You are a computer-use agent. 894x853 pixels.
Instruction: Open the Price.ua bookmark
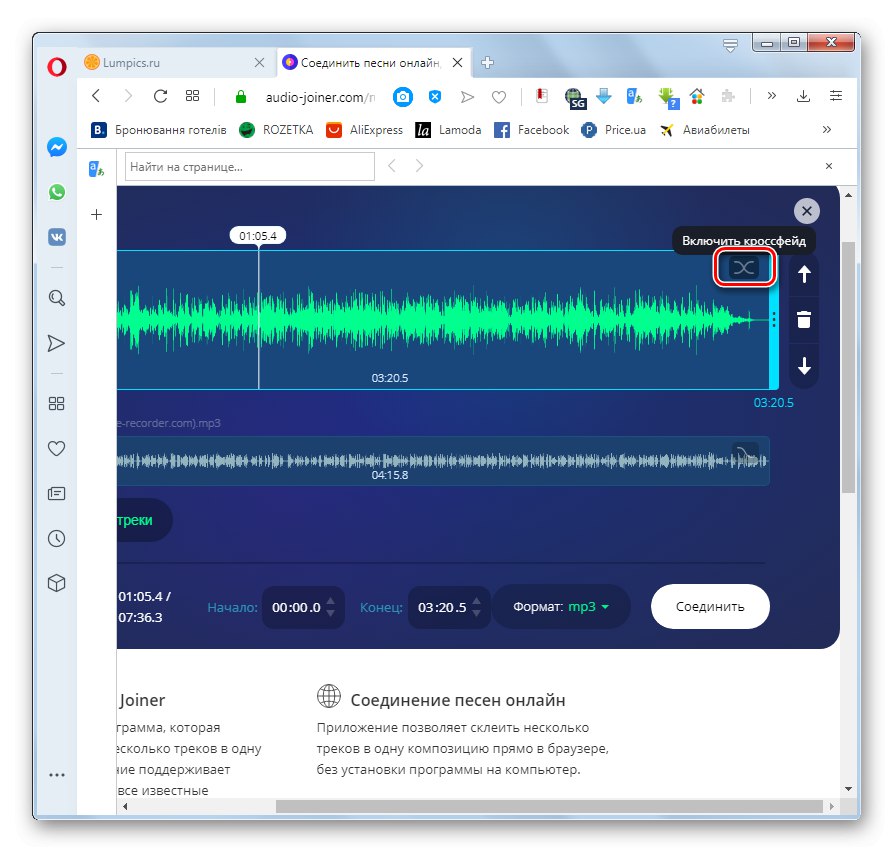(x=613, y=130)
